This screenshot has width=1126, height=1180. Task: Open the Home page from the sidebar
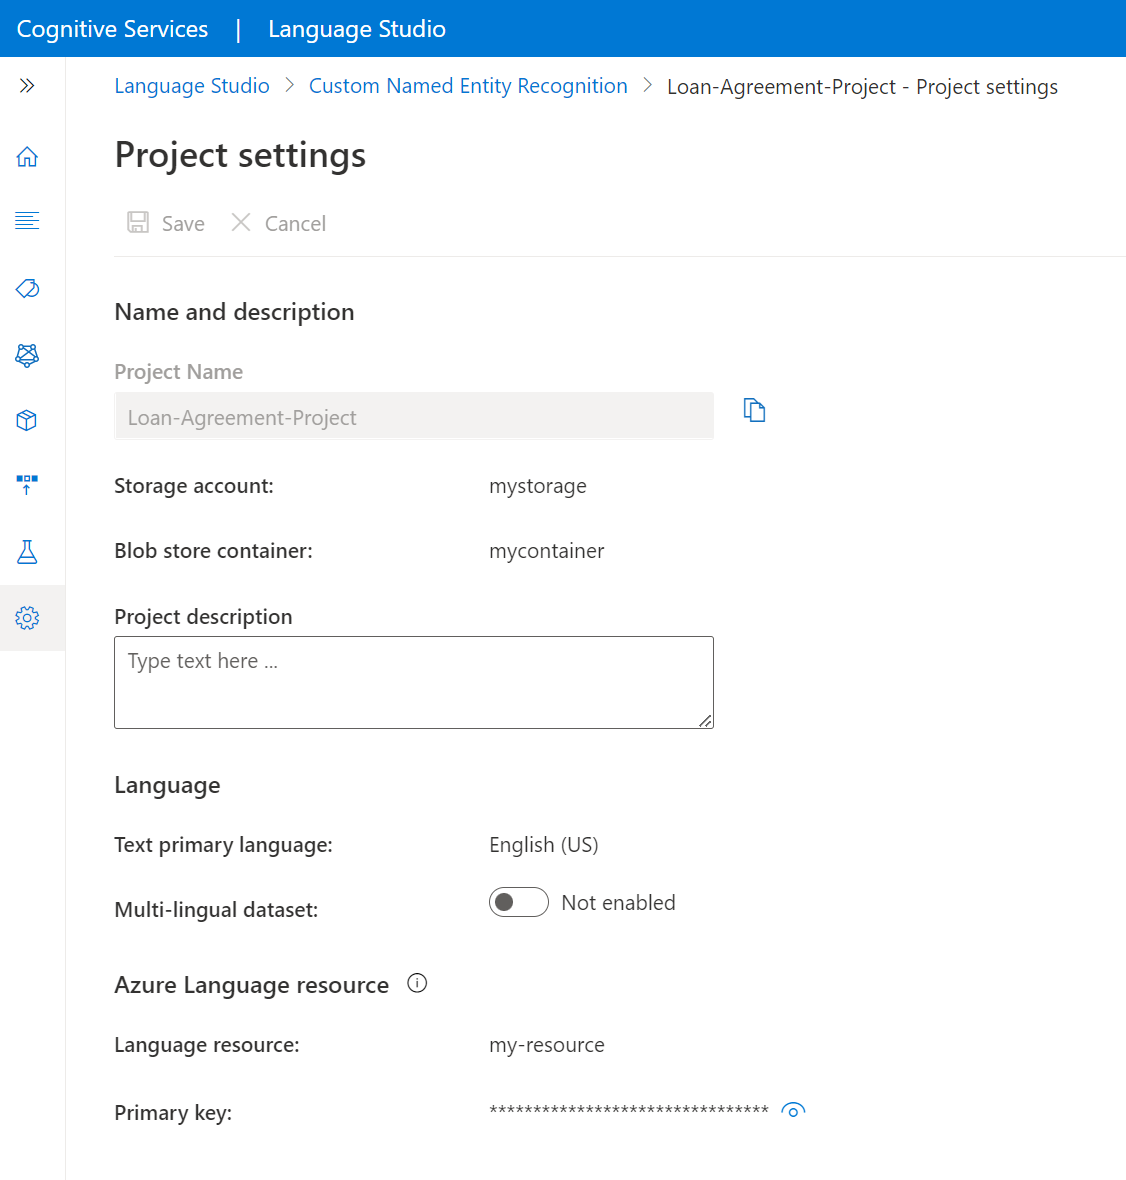coord(27,157)
